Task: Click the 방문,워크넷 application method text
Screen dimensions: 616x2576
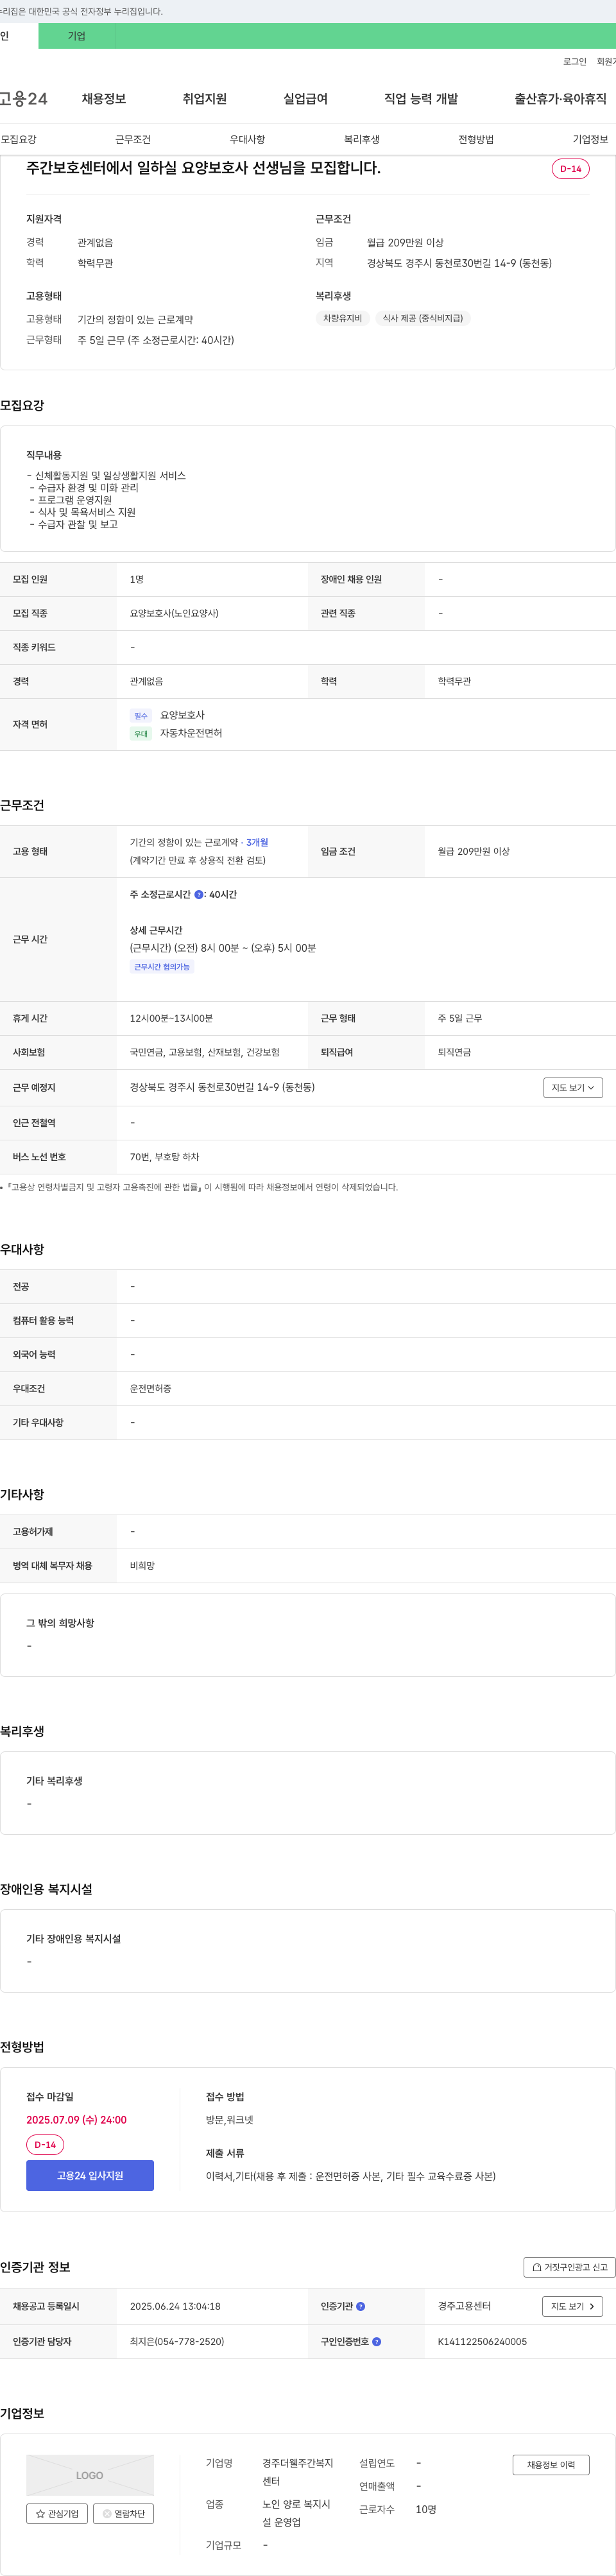Action: (229, 2120)
